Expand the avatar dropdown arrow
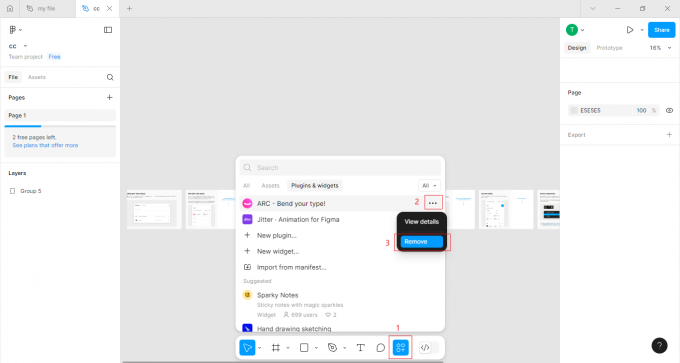Image resolution: width=680 pixels, height=363 pixels. click(x=582, y=30)
